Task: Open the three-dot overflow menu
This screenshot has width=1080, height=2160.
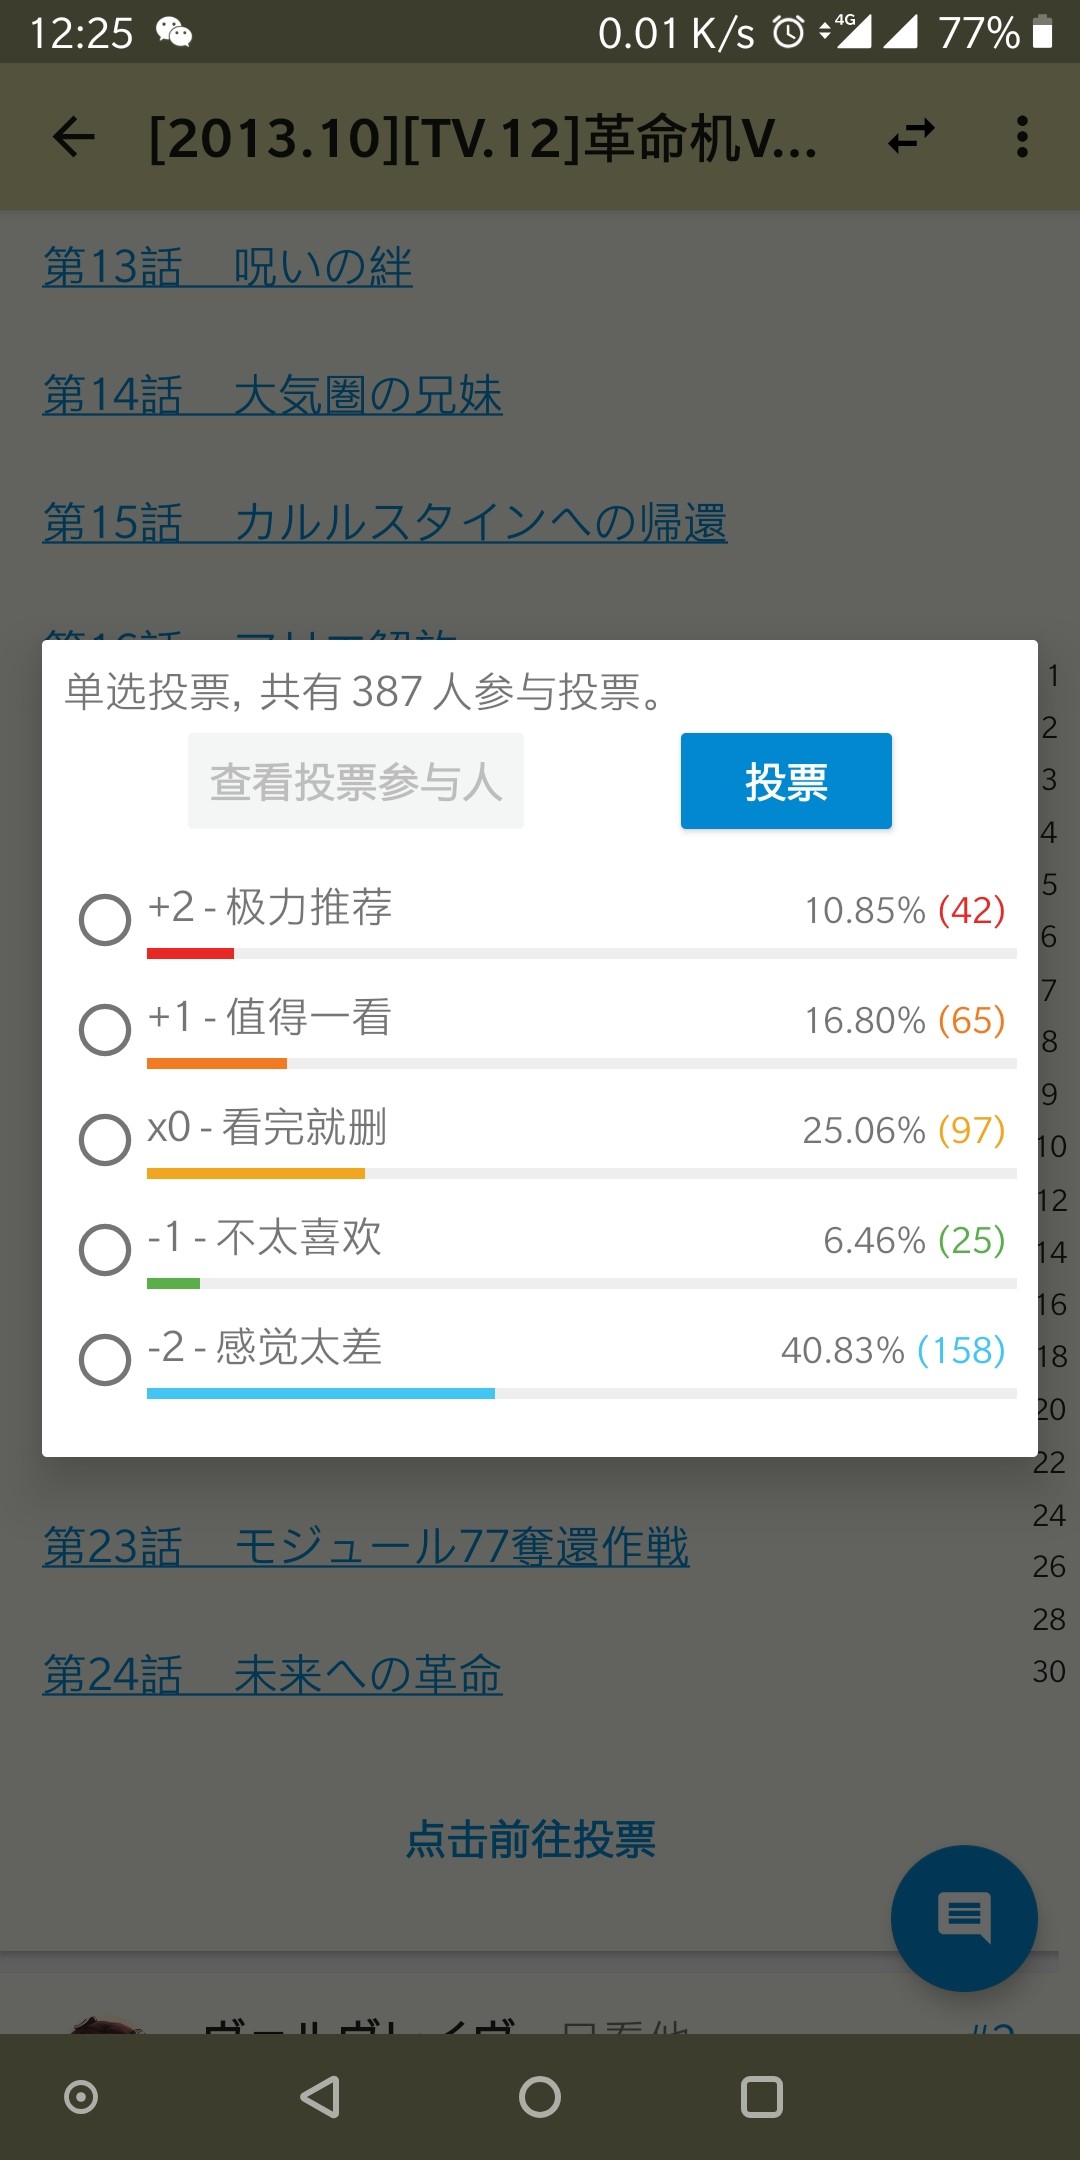Action: (1021, 137)
